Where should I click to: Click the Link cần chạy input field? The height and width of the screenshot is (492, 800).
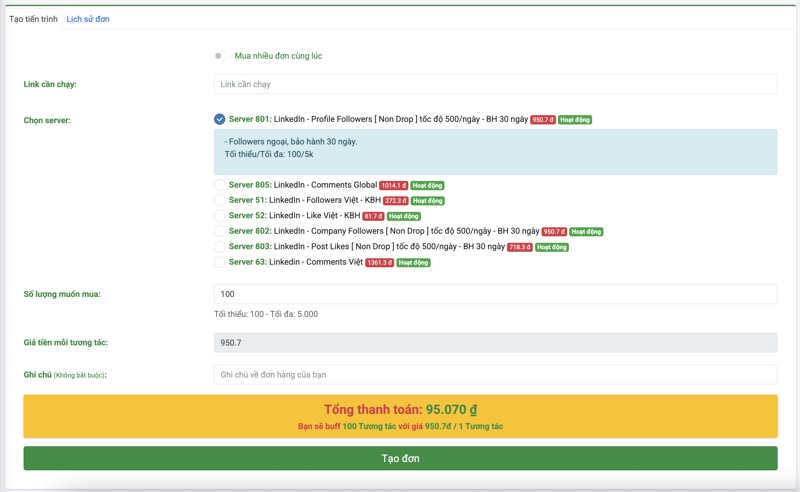(495, 84)
